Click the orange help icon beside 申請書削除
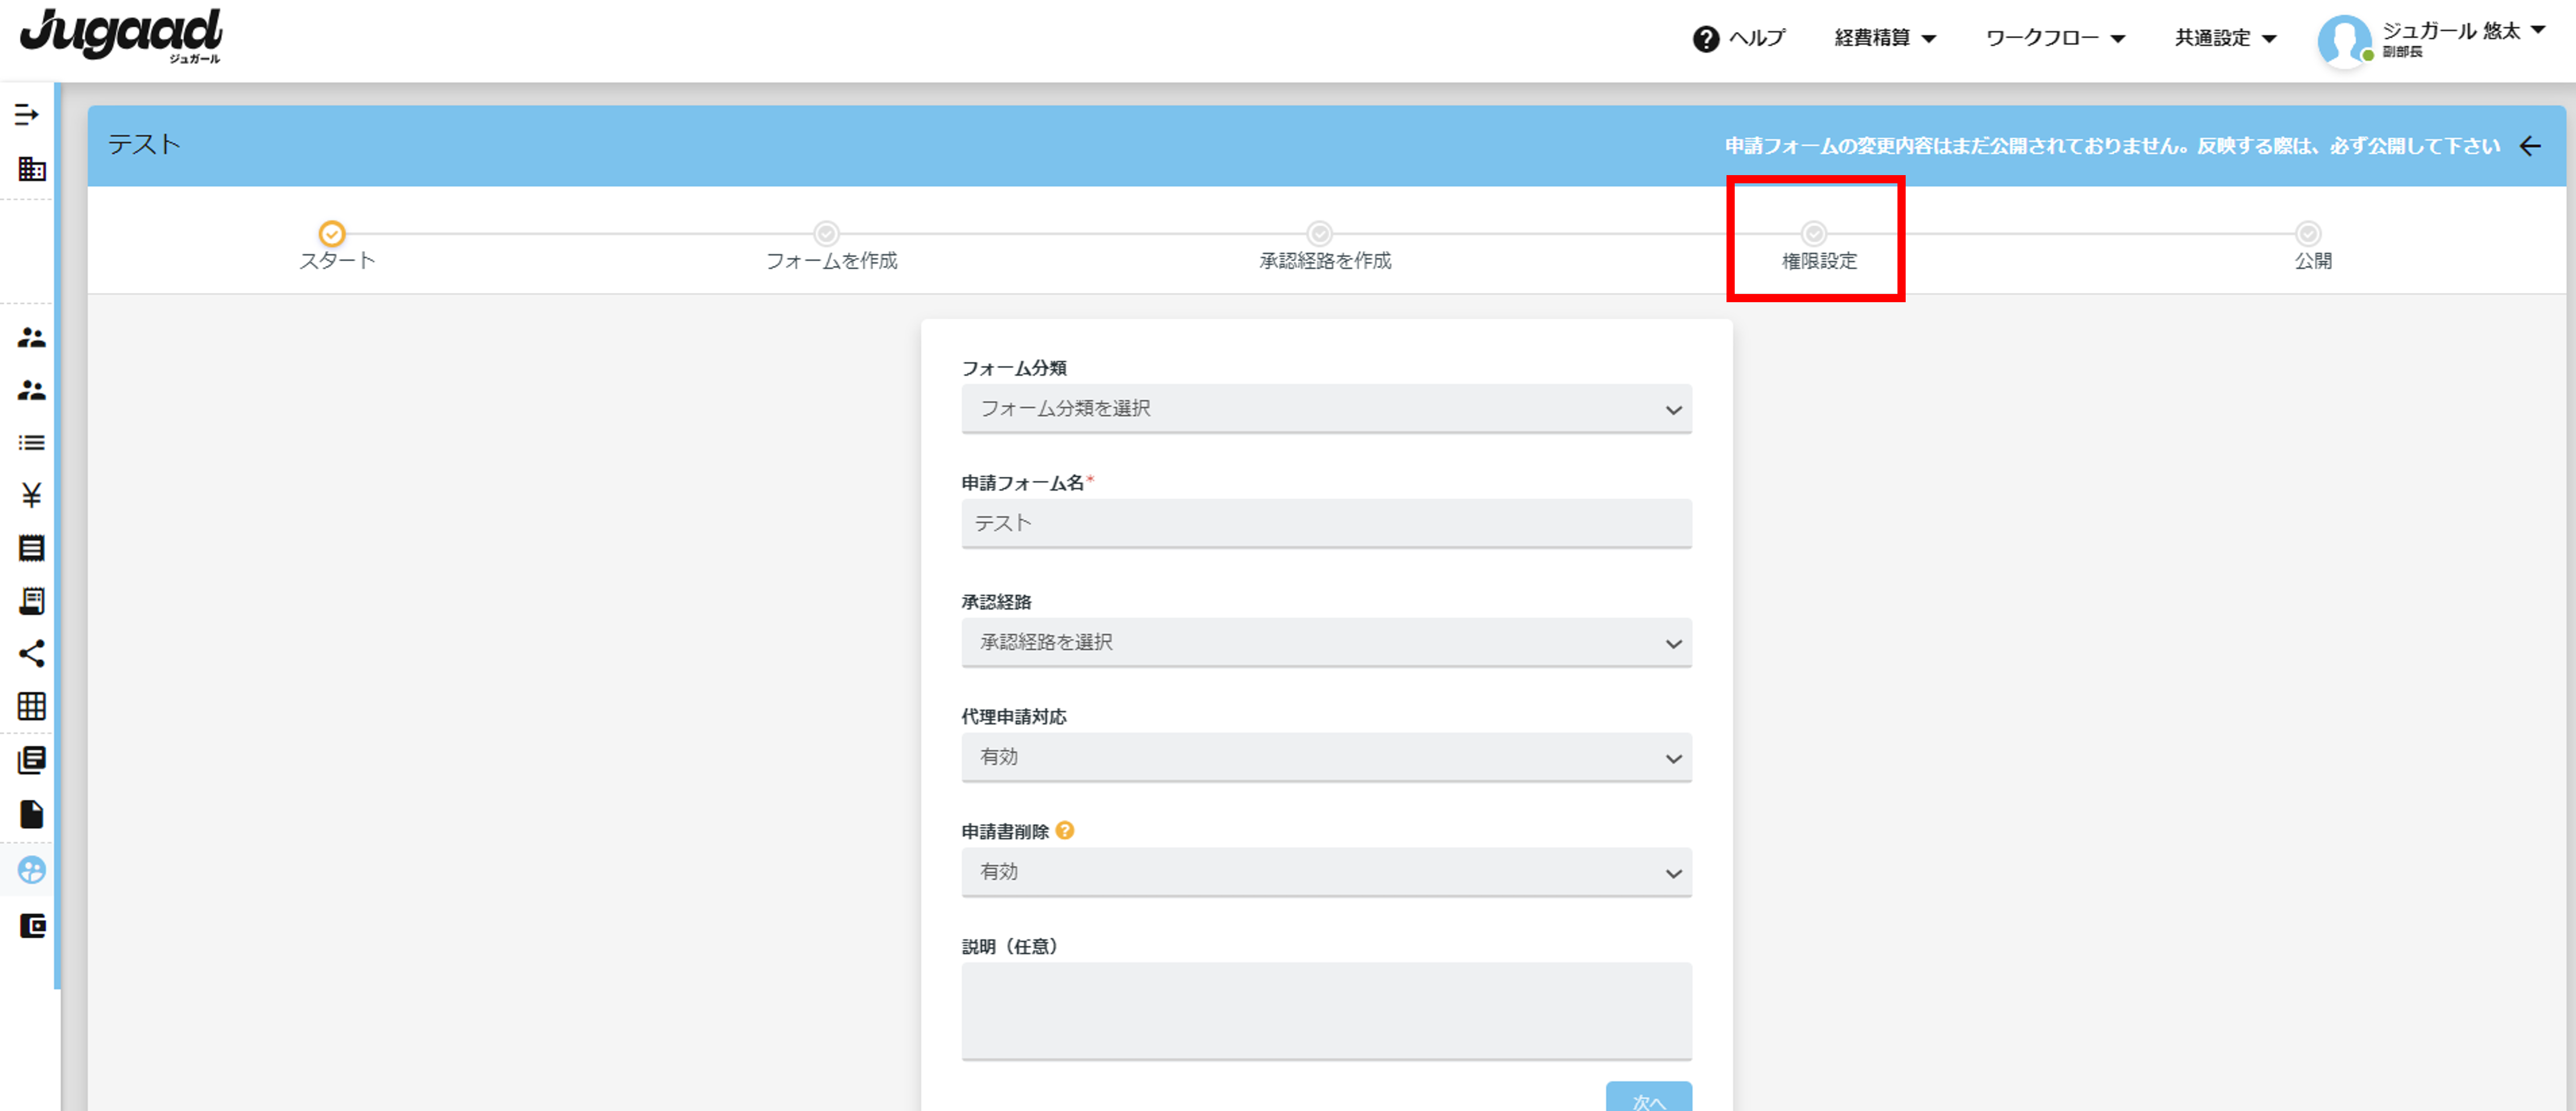2576x1111 pixels. pyautogui.click(x=1065, y=830)
